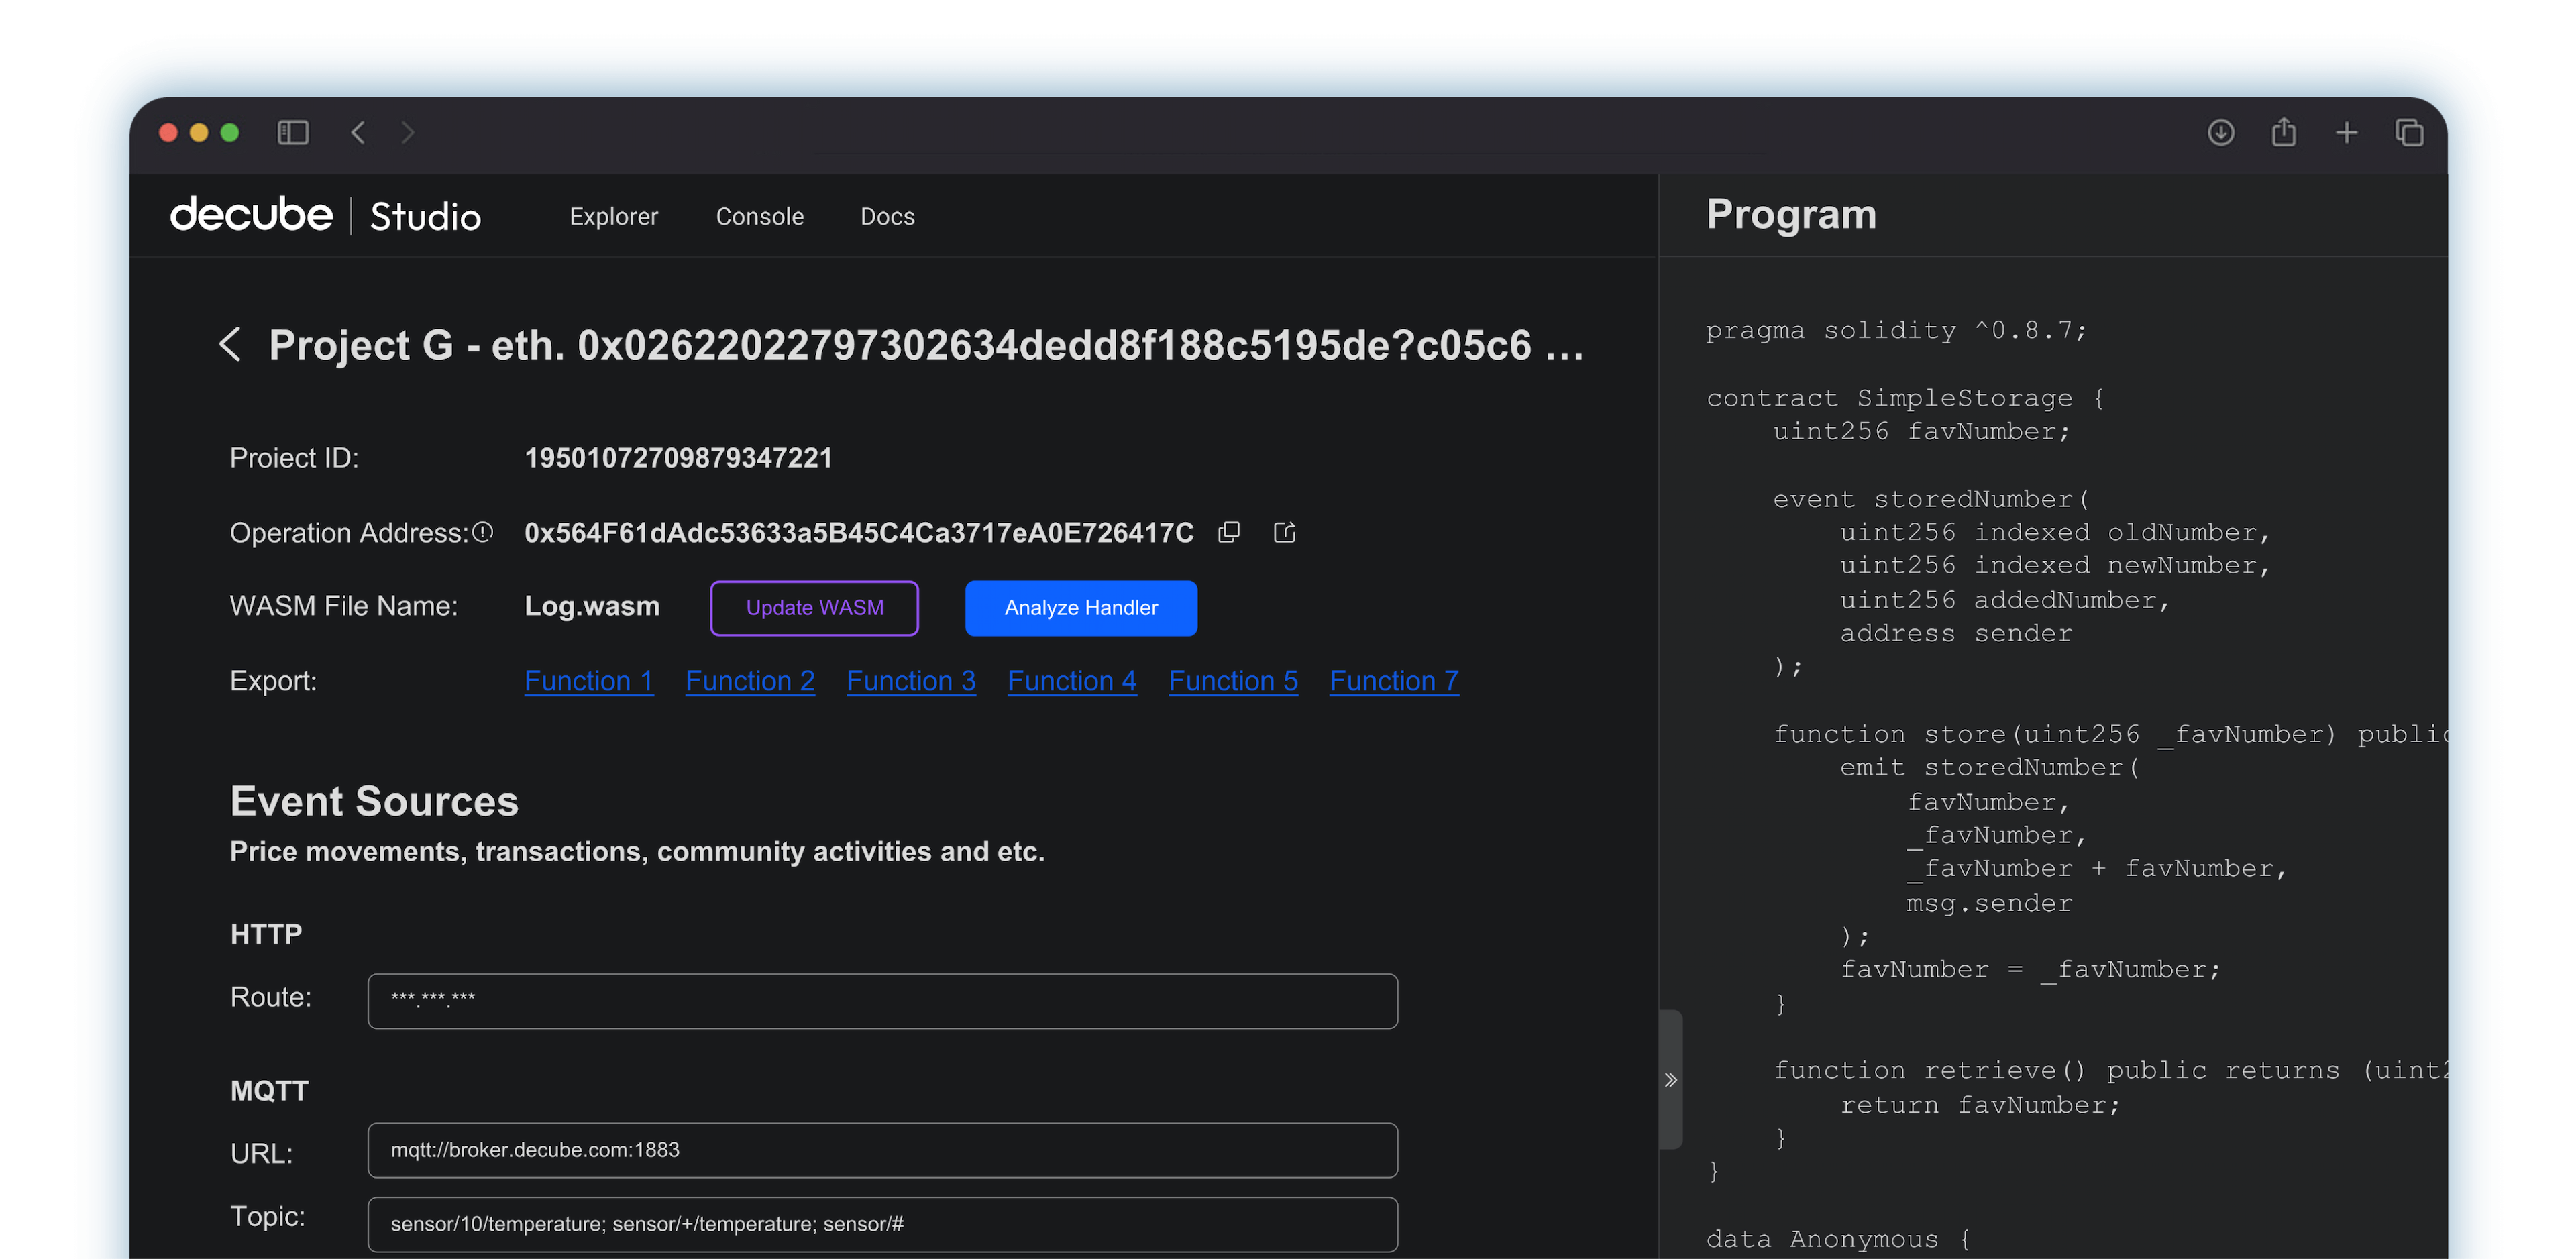
Task: Focus the MQTT URL input field
Action: tap(882, 1150)
